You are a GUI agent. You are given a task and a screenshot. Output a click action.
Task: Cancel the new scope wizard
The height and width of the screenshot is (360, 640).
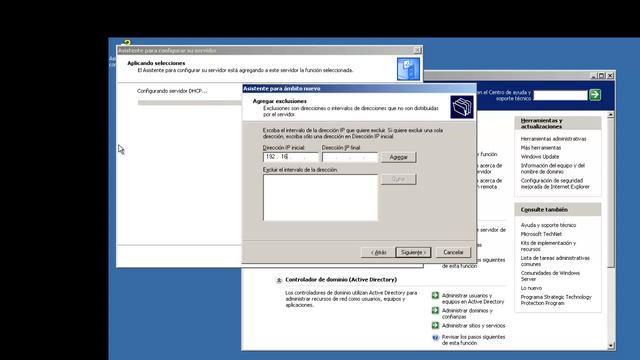[x=453, y=252]
